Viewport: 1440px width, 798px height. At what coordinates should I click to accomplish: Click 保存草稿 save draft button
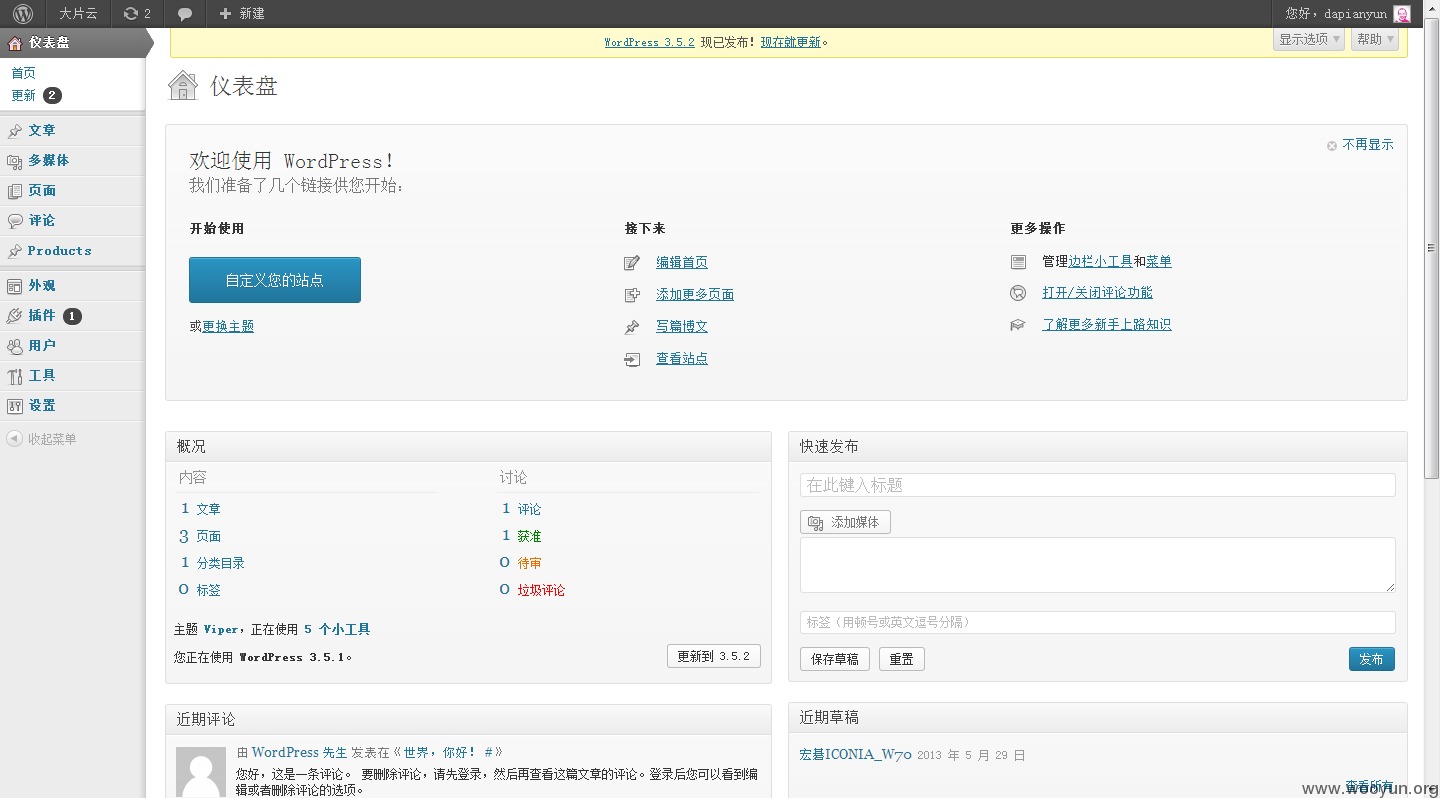pos(835,659)
